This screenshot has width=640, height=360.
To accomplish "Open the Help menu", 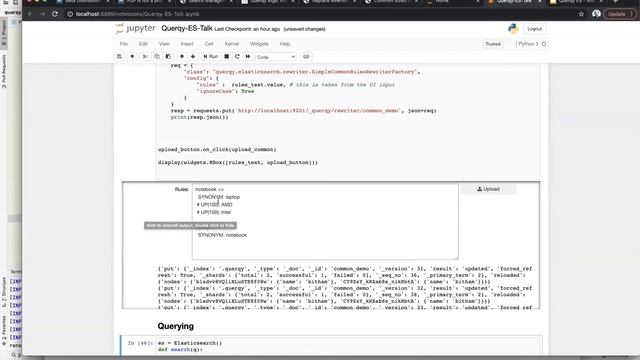I will [285, 44].
